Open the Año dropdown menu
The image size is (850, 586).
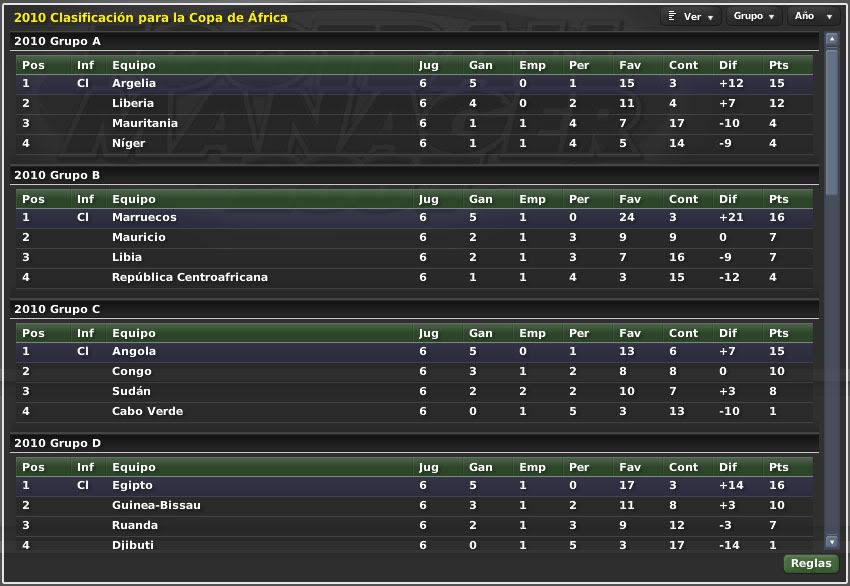point(814,17)
